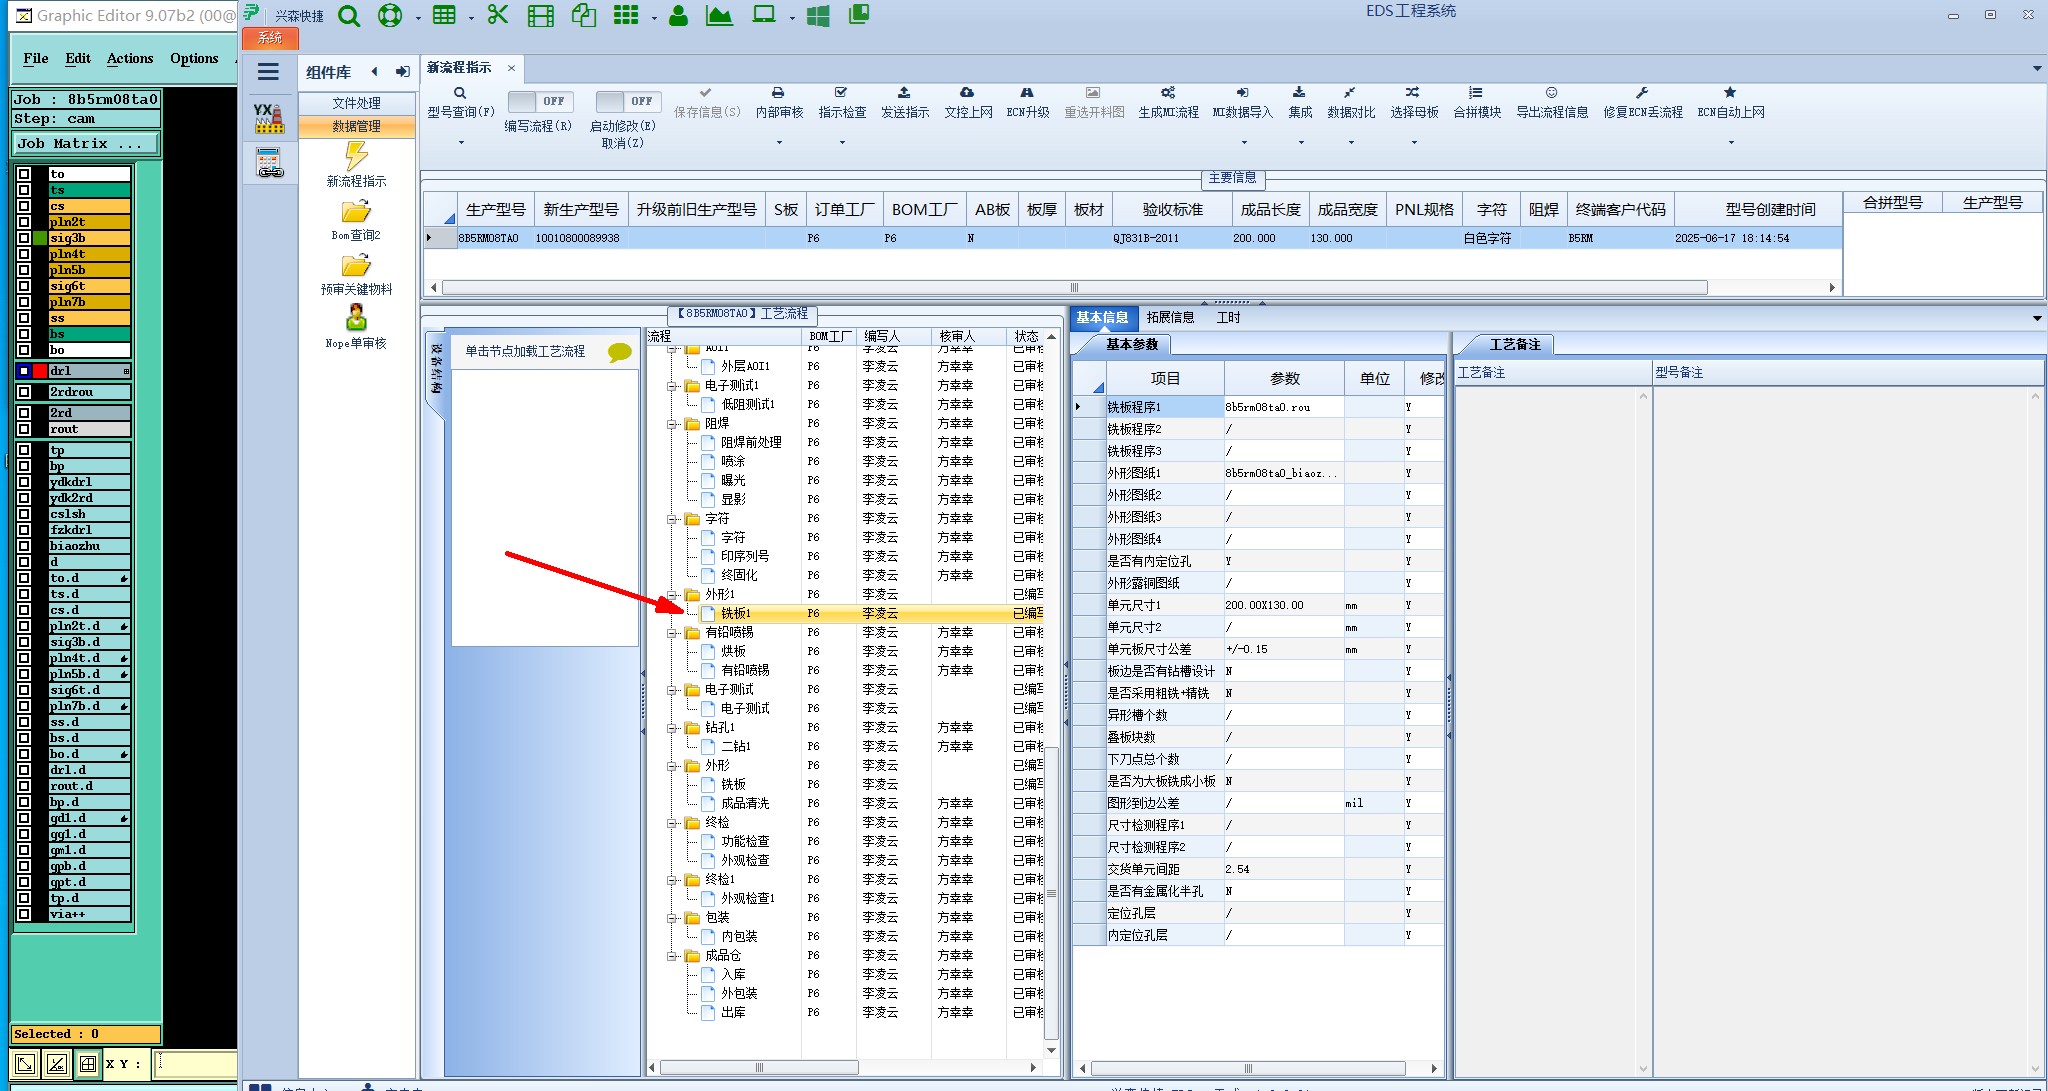This screenshot has height=1091, width=2048.
Task: Open dropdown arrow under 型号查询
Action: click(461, 143)
